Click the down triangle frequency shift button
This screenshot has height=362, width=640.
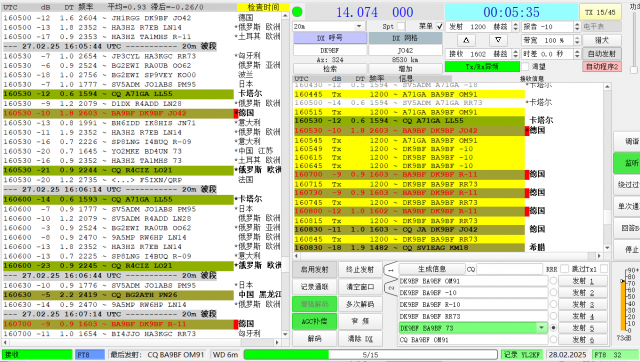pos(498,40)
